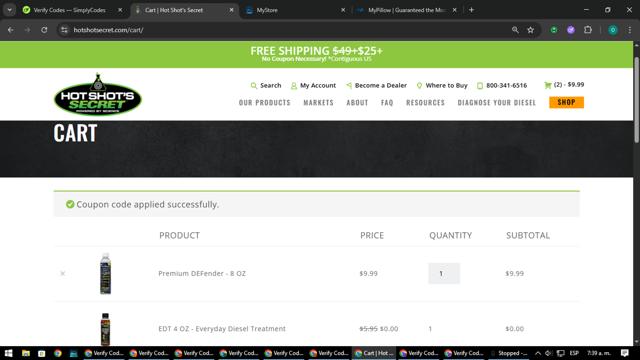
Task: Close the Verify Codes SimplyCodes tab
Action: [x=120, y=10]
